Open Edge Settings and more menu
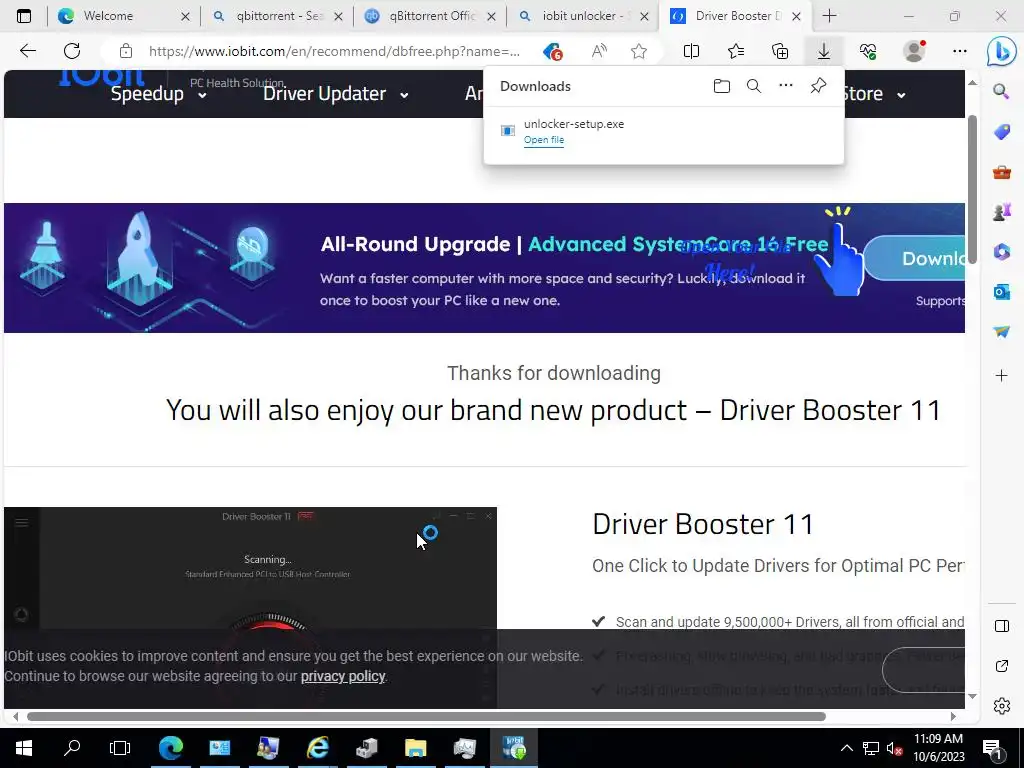 coord(959,51)
